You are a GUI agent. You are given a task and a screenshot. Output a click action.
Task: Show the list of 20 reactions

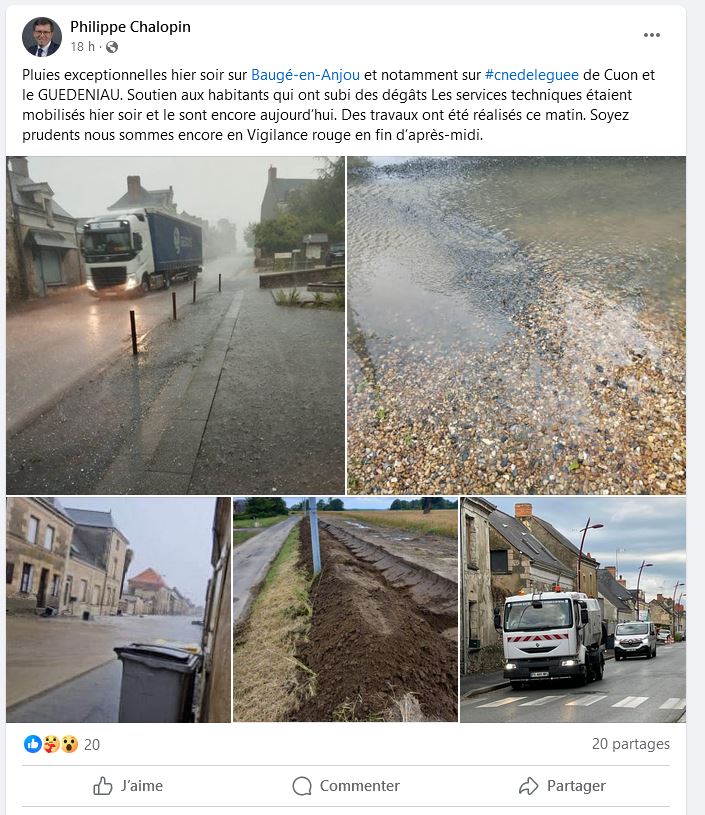coord(92,744)
